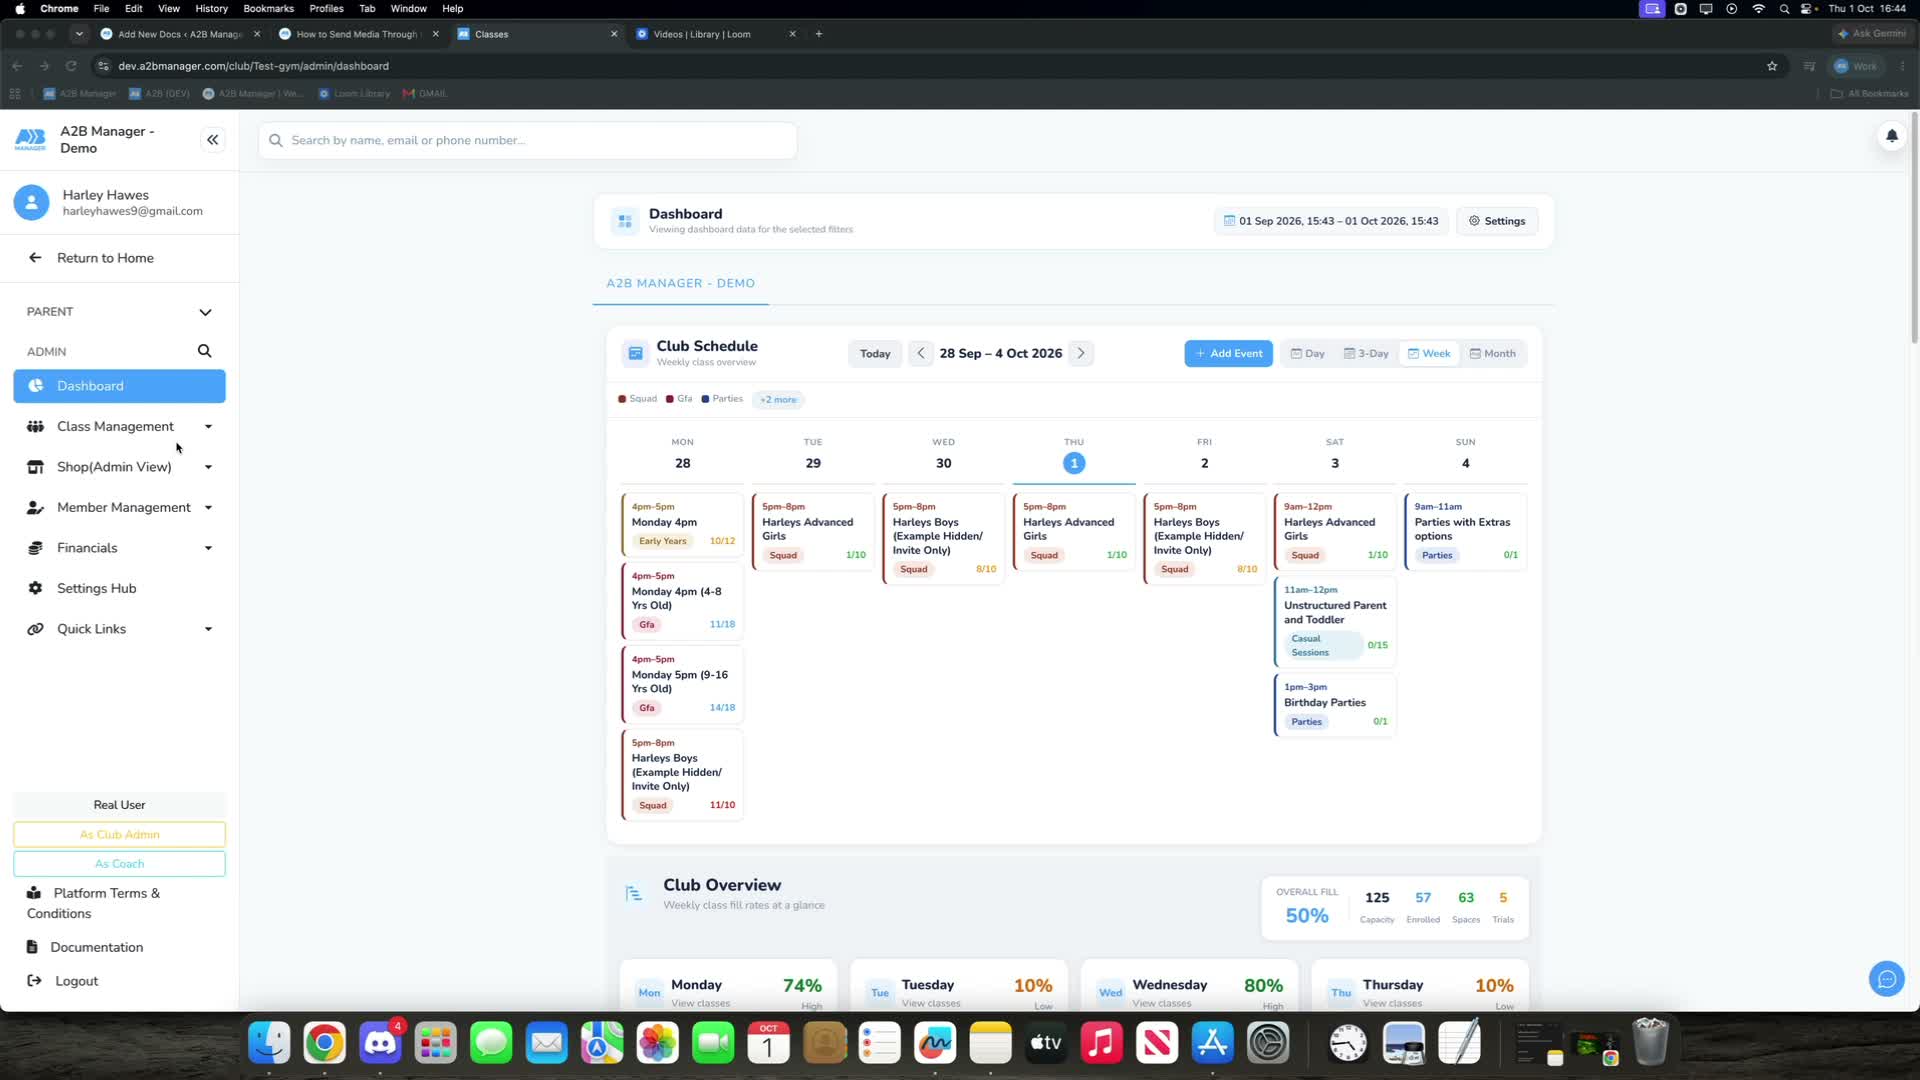Click the member search input field
This screenshot has height=1080, width=1920.
click(x=528, y=140)
